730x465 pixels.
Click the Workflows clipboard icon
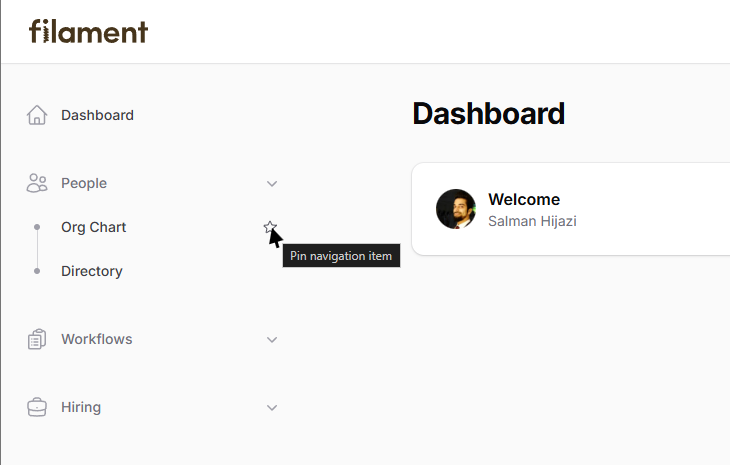(37, 339)
